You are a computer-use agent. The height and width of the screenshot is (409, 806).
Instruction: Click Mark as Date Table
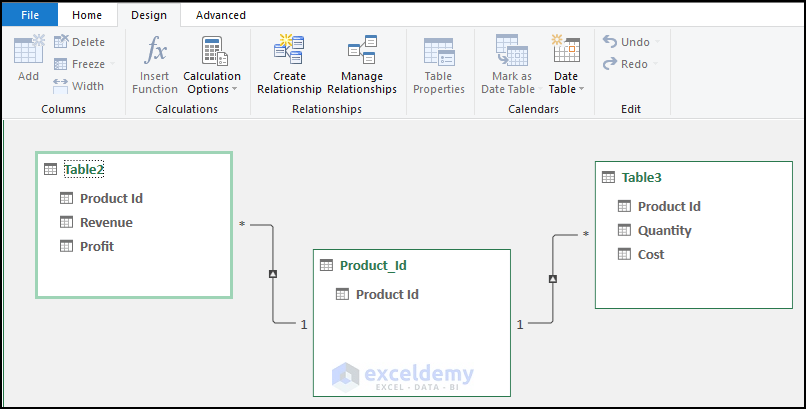coord(511,65)
